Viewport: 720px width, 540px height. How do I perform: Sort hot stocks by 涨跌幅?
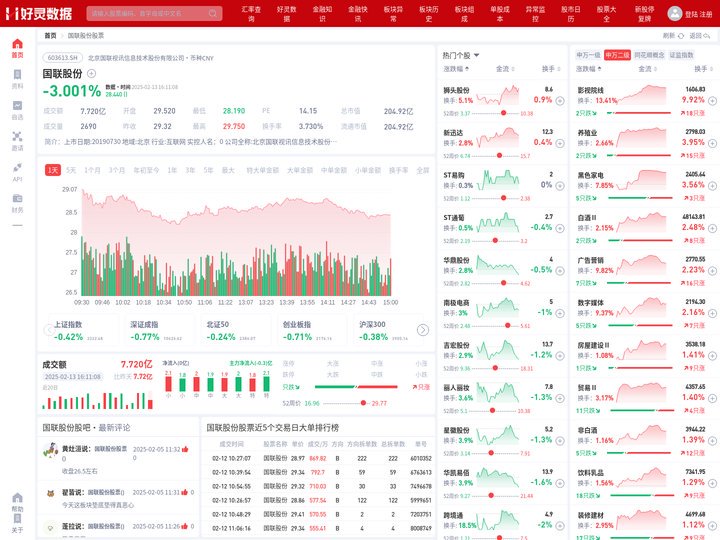456,69
